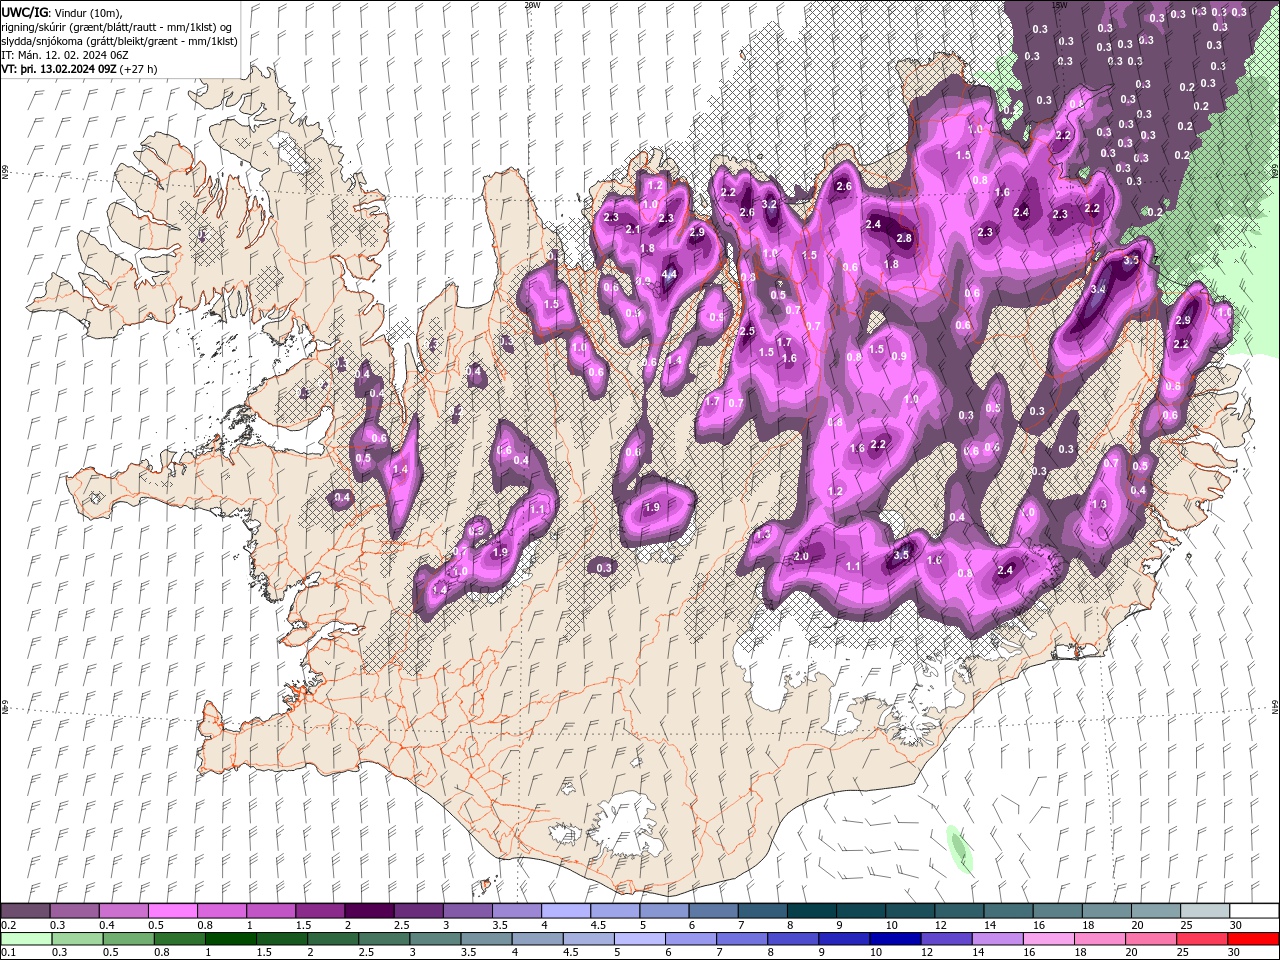Viewport: 1280px width, 960px height.
Task: Click the 2.0 precipitation value on the map
Action: [x=801, y=556]
